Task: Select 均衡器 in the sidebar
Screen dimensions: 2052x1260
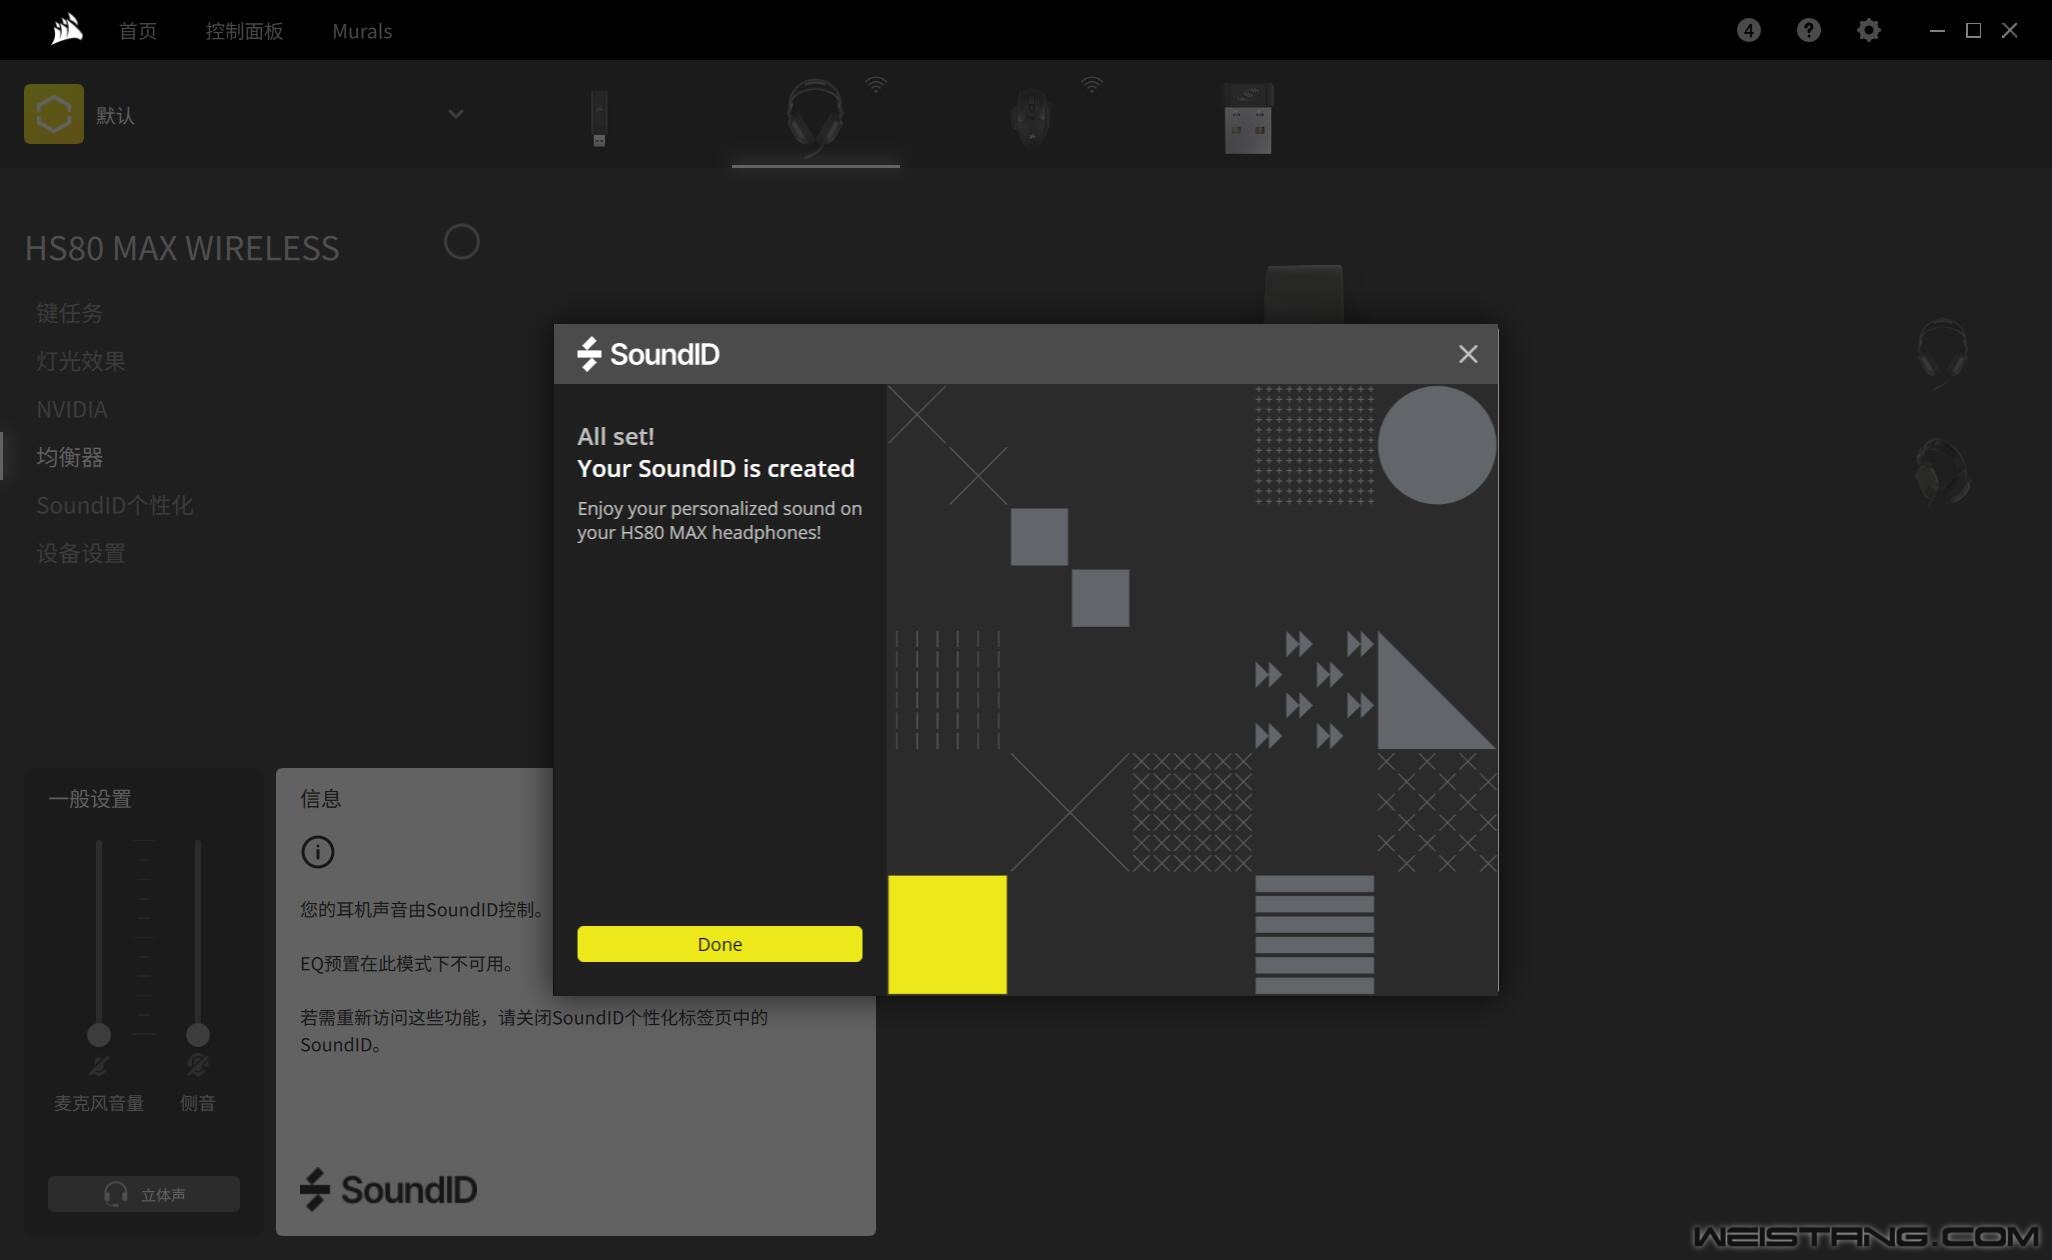Action: pyautogui.click(x=69, y=457)
